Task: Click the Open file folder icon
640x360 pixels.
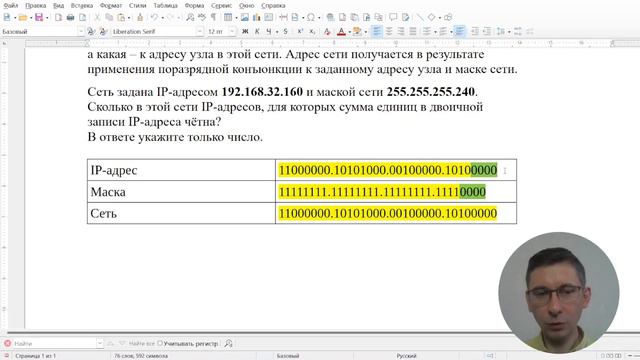Action: [22, 17]
